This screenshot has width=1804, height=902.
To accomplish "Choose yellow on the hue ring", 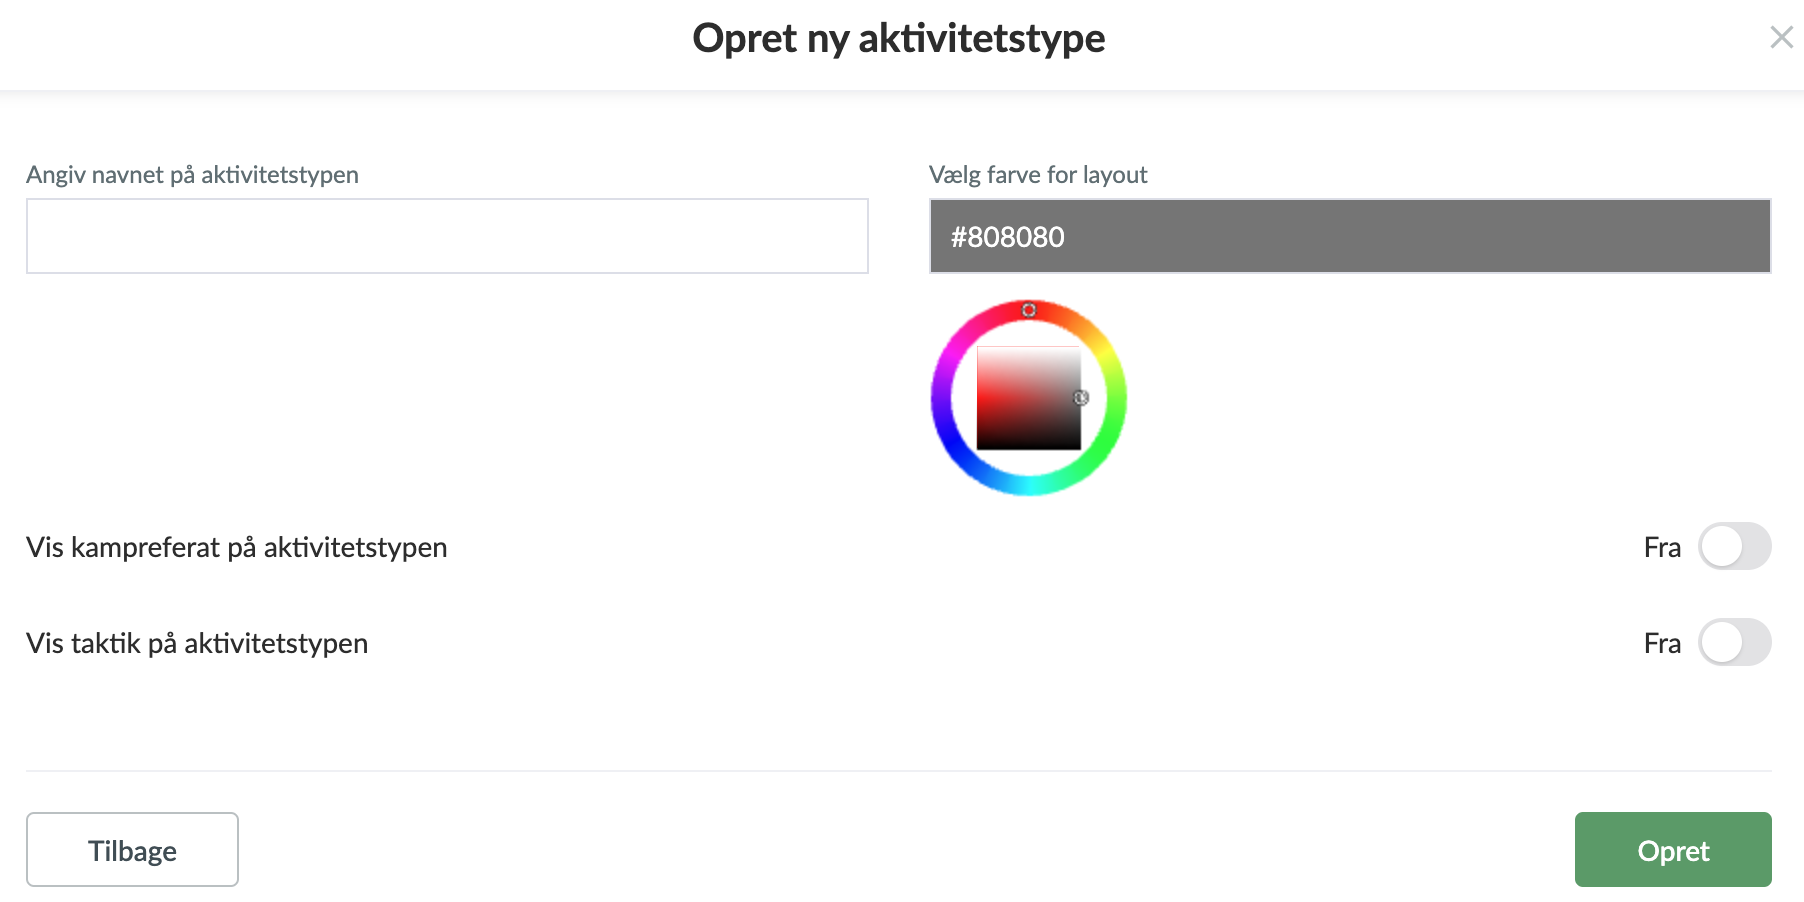I will 1105,354.
